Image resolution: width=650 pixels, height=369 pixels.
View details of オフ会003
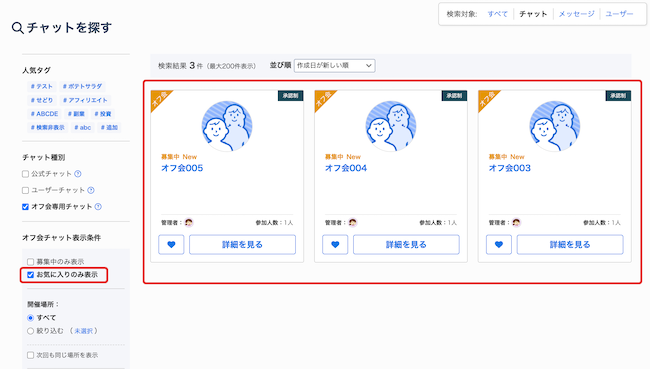(570, 245)
